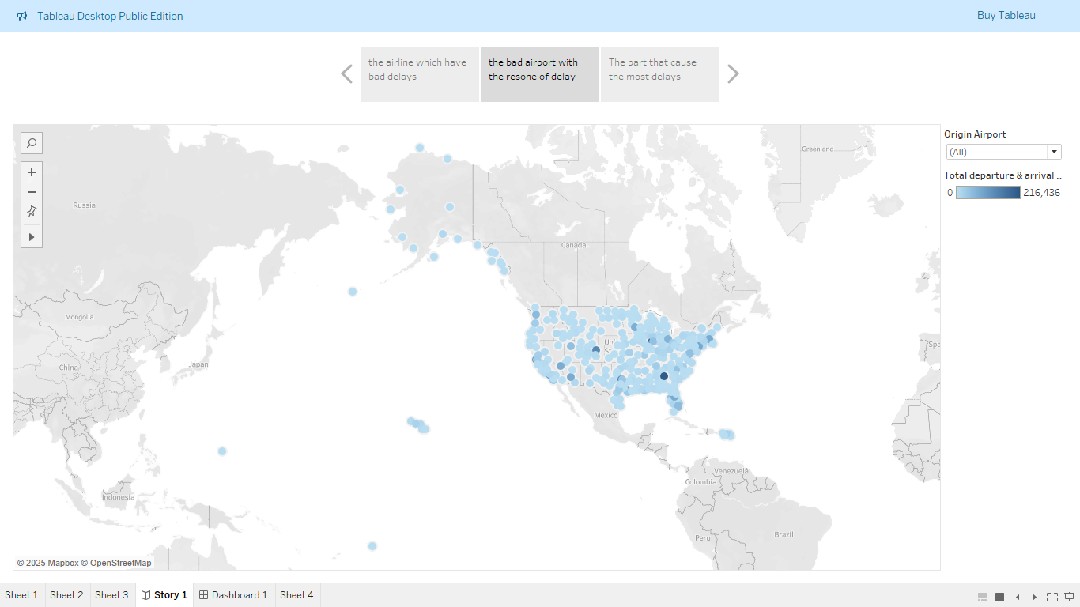Select 'The part that cause the most delays' point

[x=659, y=74]
